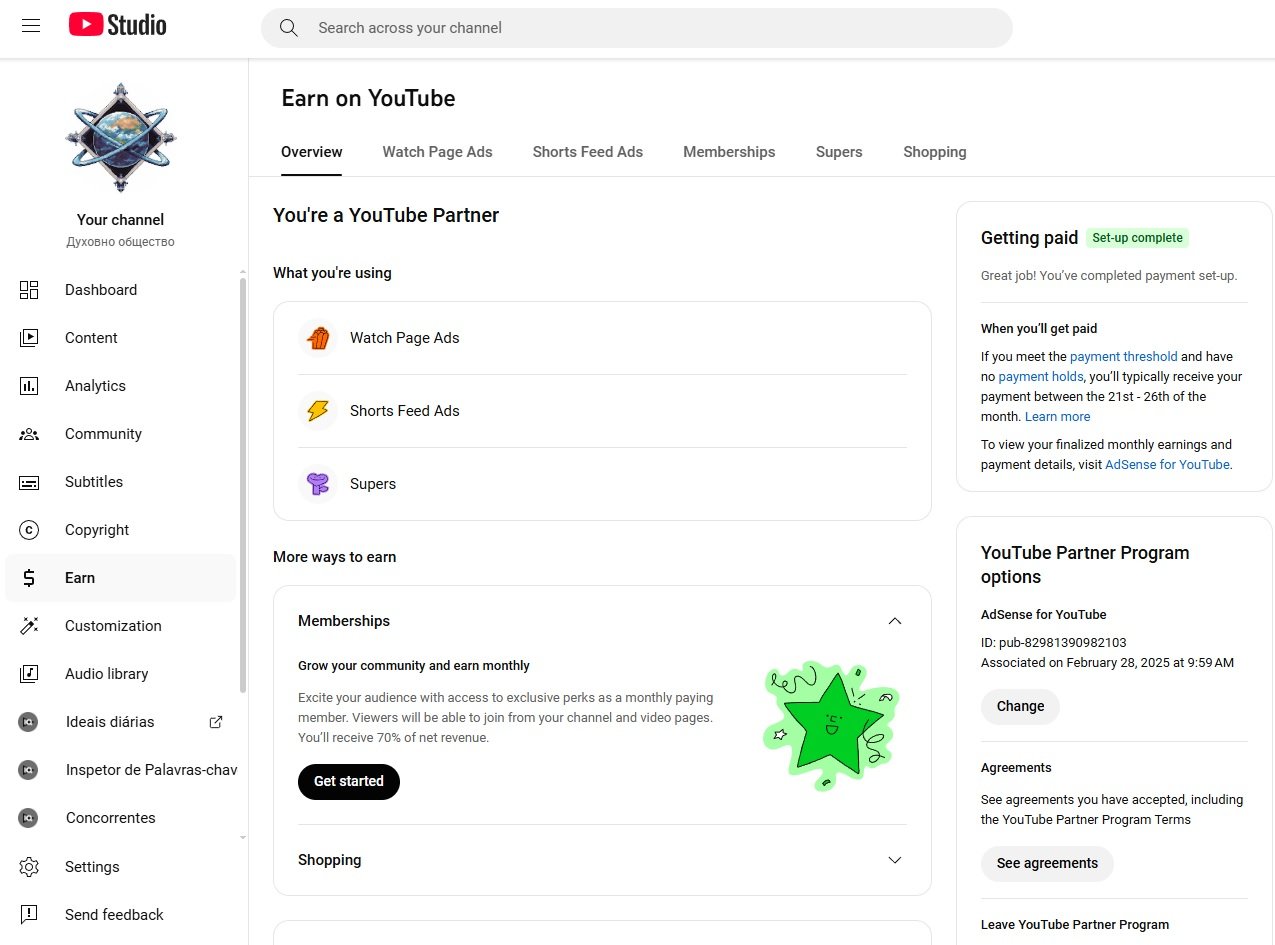This screenshot has width=1275, height=945.
Task: Click the Shorts Feed Ads row label
Action: (x=405, y=411)
